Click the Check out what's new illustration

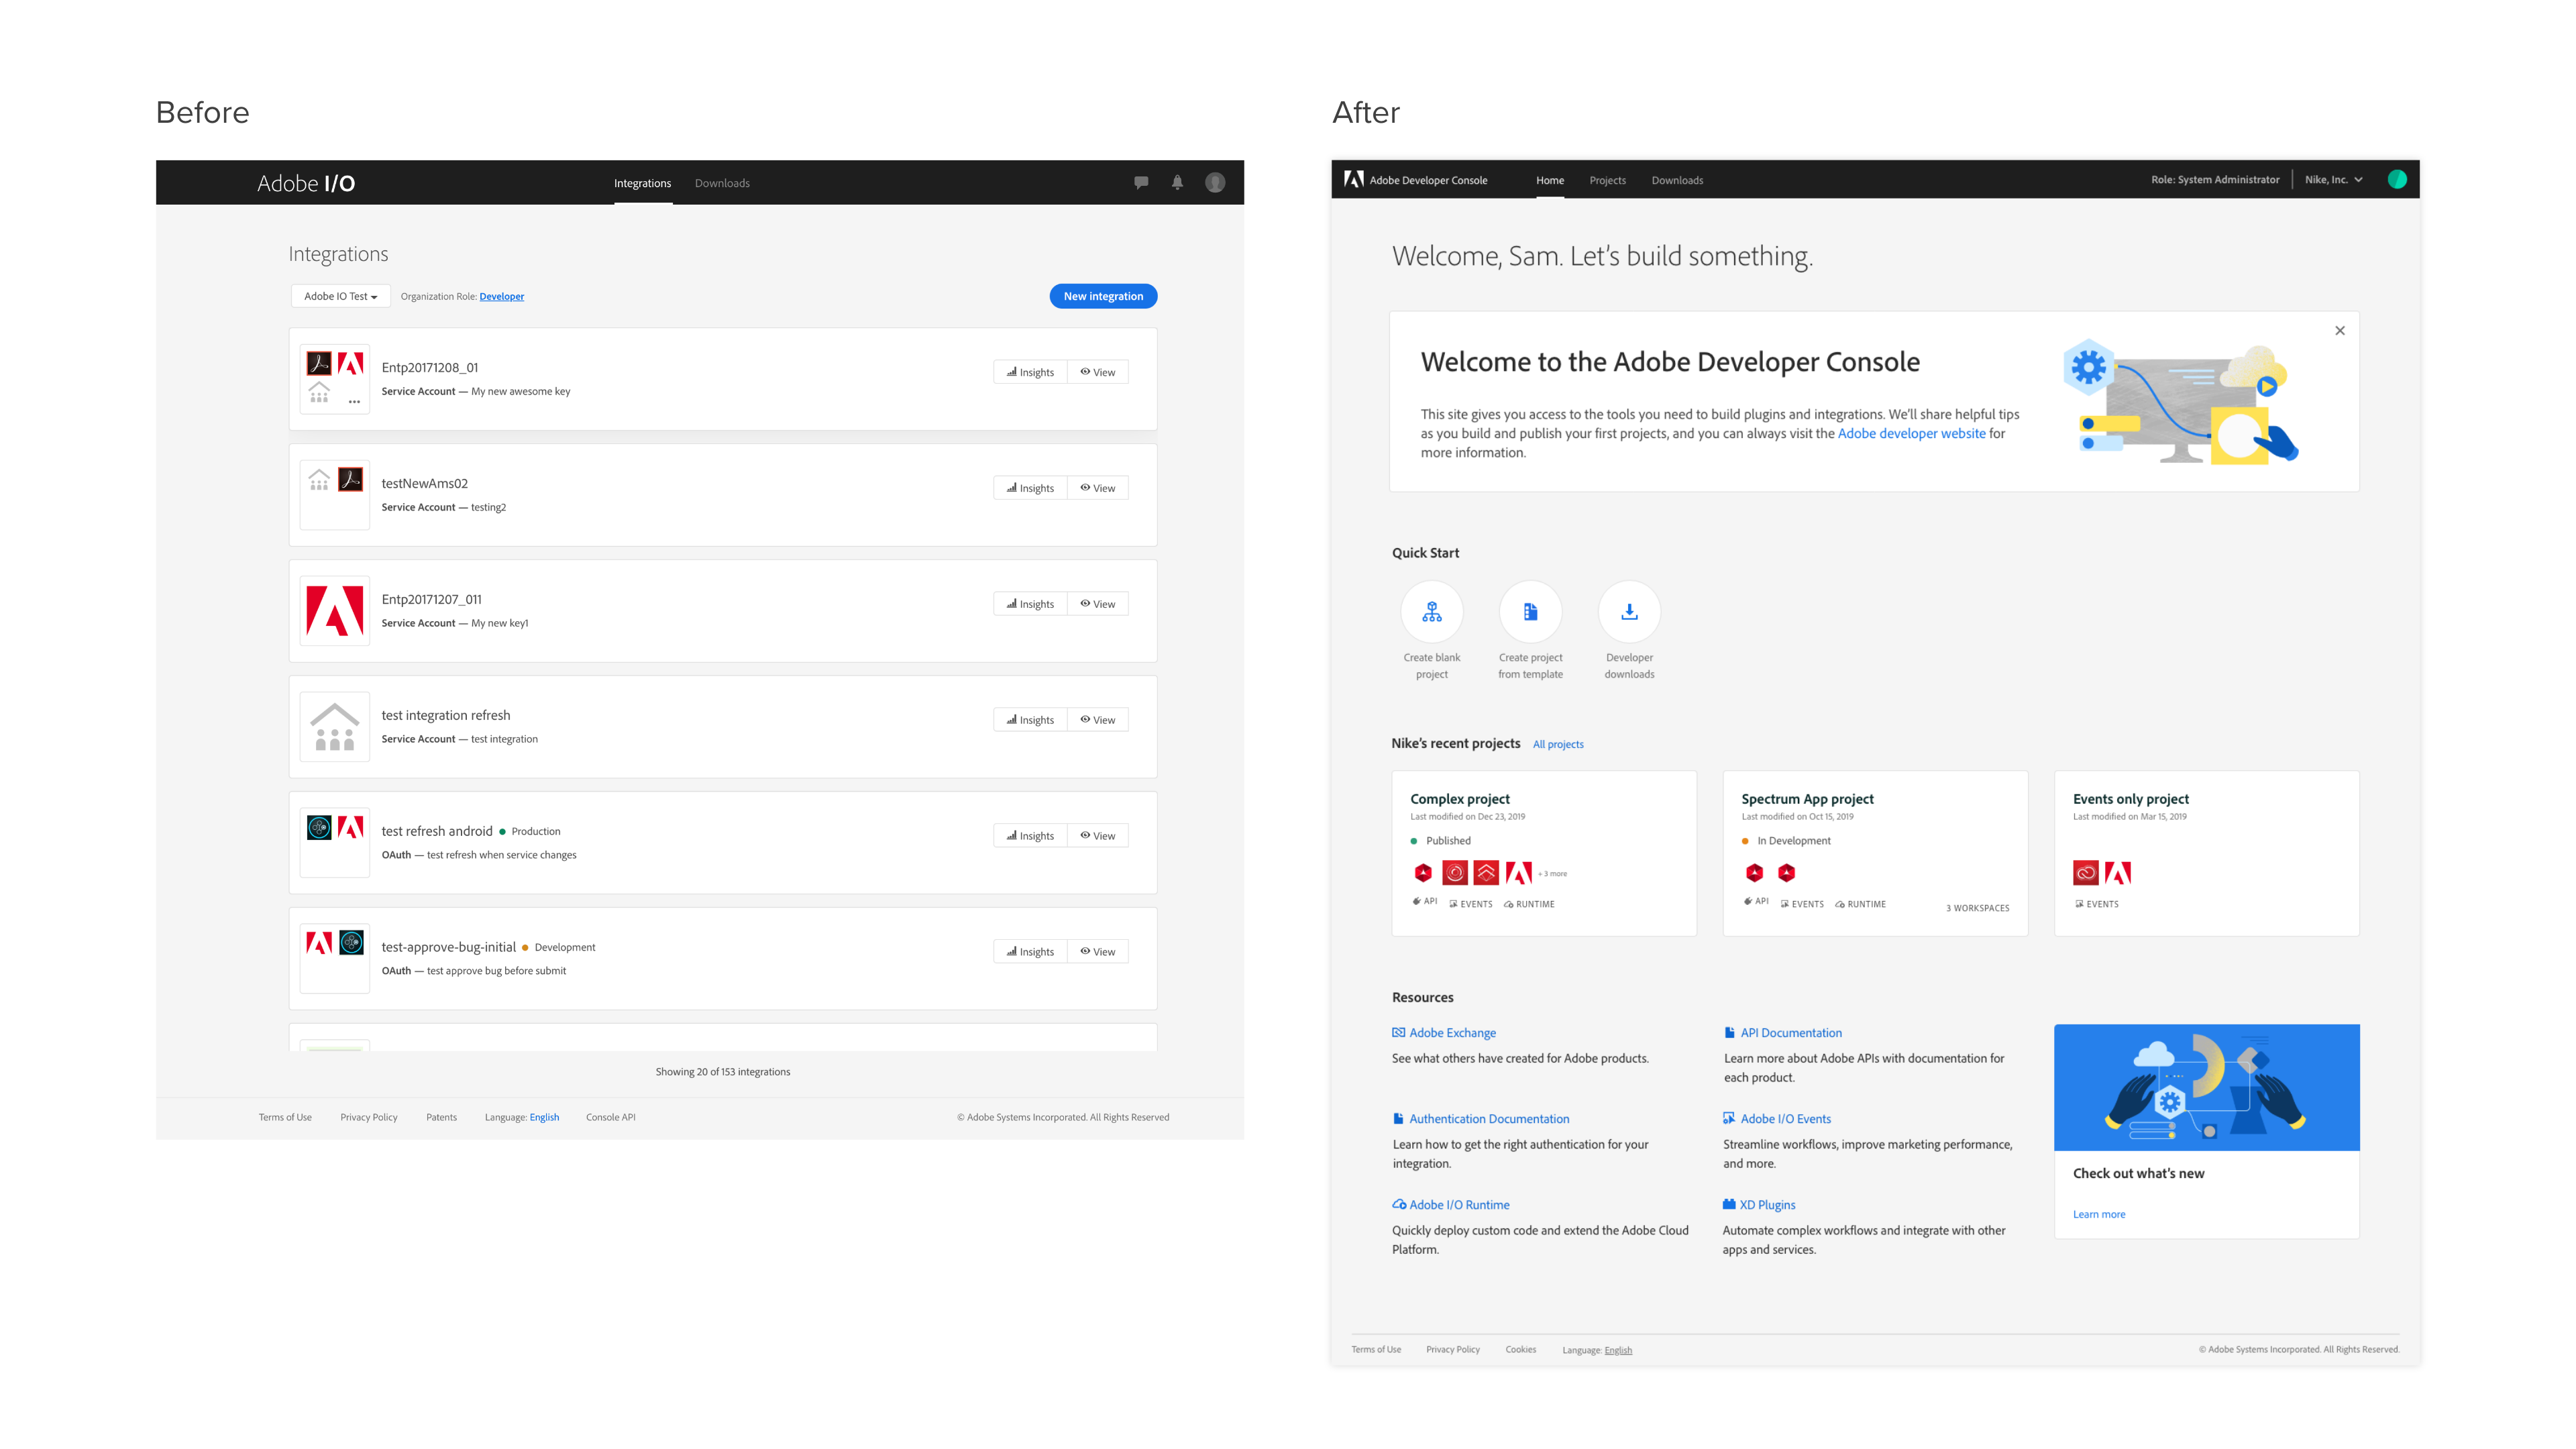pyautogui.click(x=2206, y=1087)
